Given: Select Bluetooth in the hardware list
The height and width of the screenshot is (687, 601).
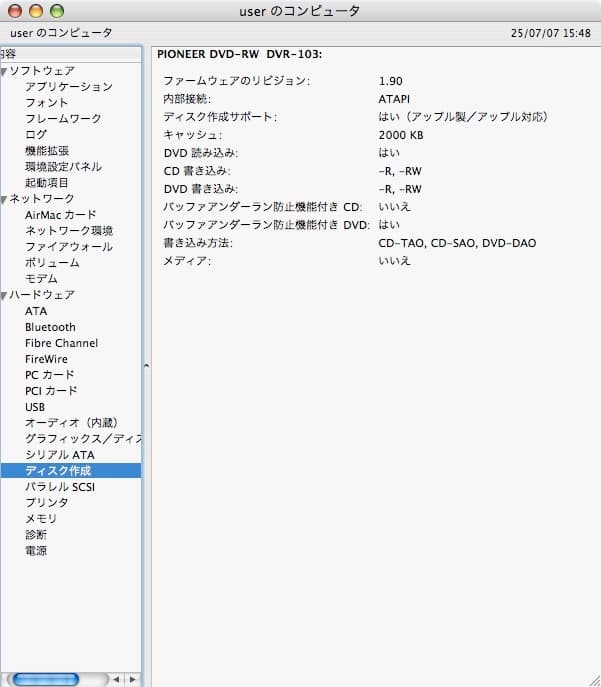Looking at the screenshot, I should pos(50,327).
